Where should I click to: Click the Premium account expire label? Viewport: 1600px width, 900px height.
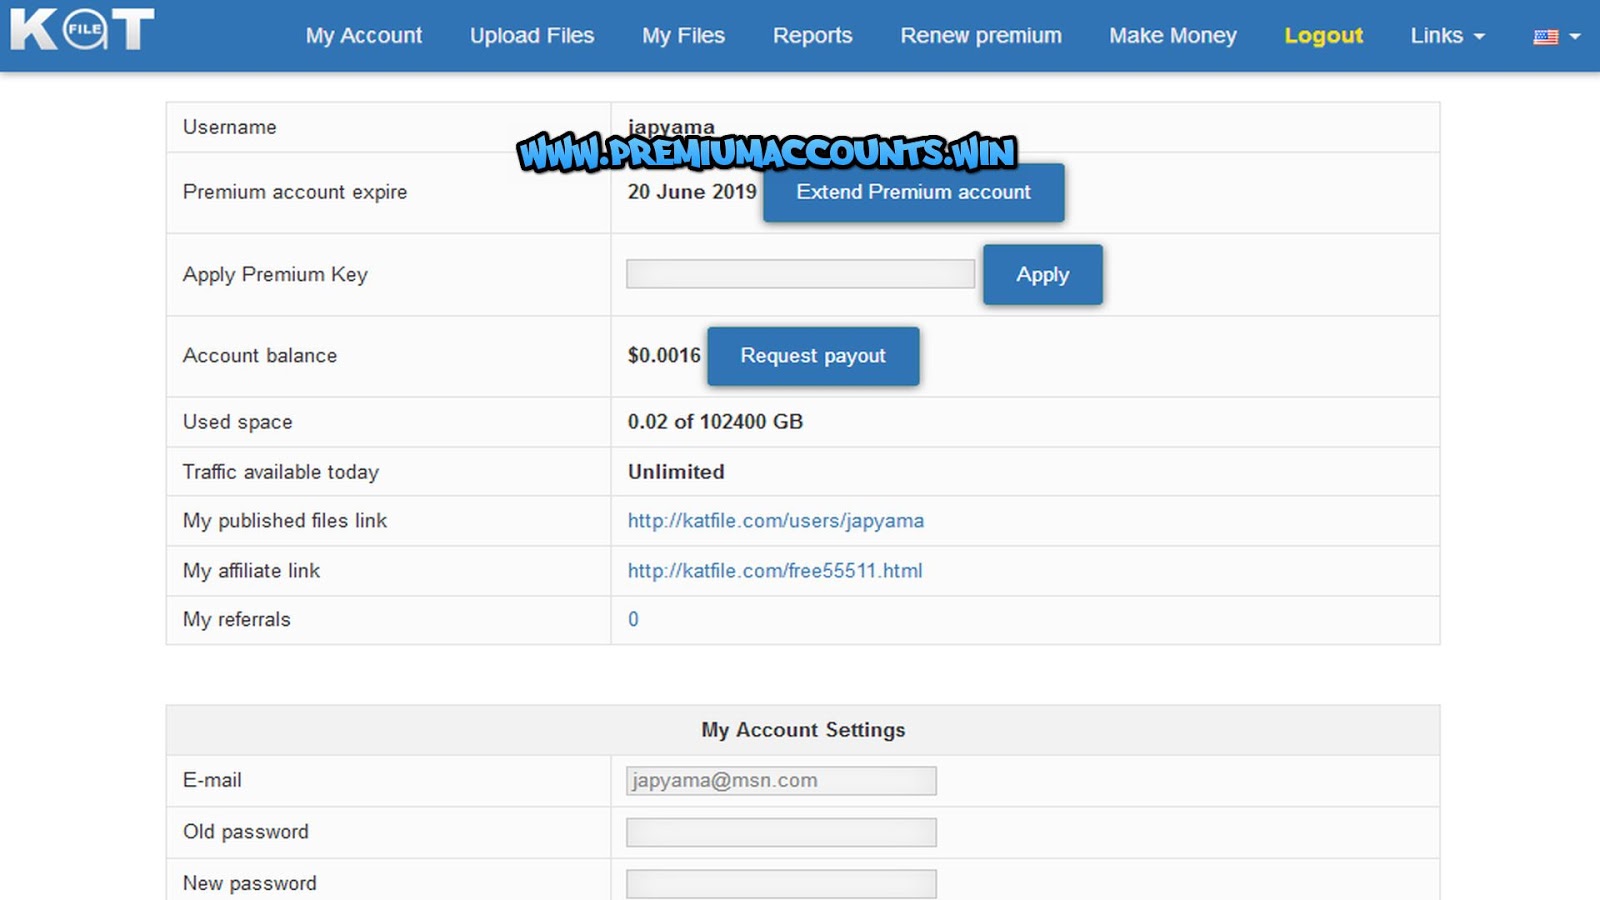tap(295, 192)
